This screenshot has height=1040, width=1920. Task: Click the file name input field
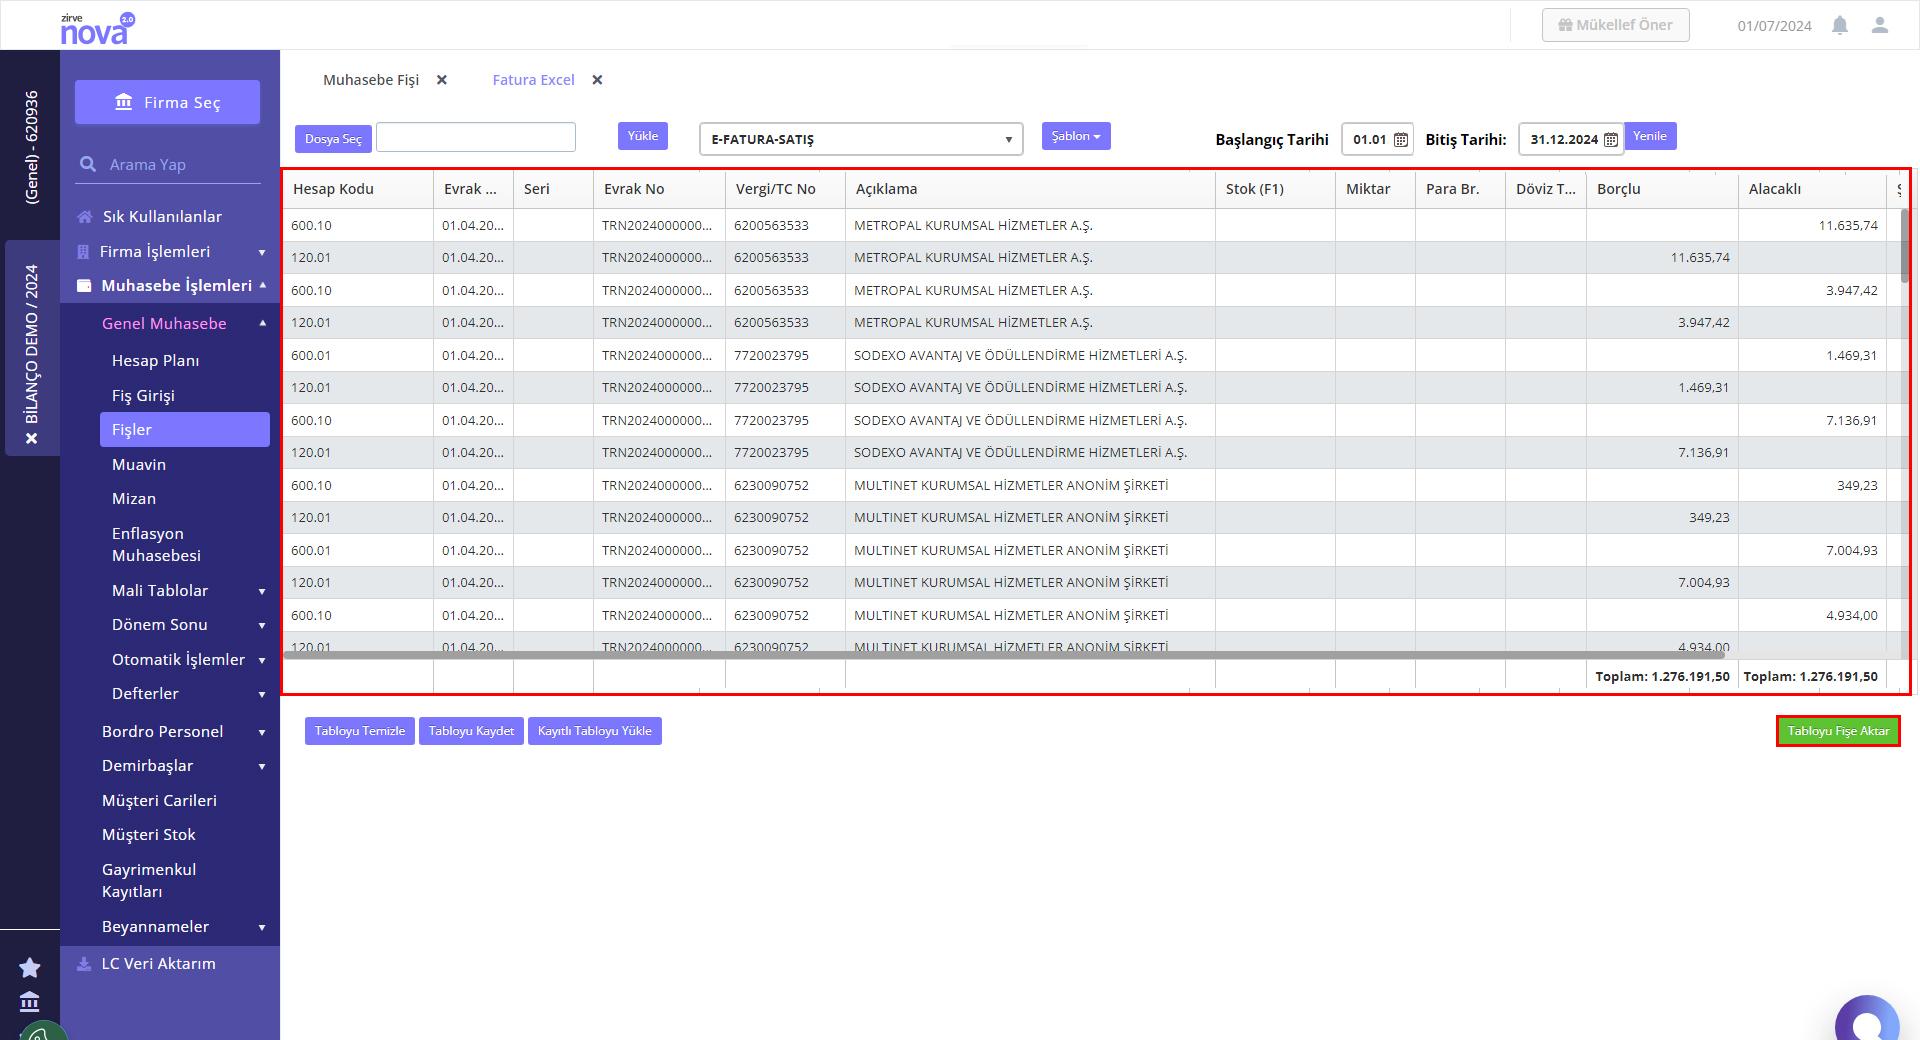pos(476,137)
